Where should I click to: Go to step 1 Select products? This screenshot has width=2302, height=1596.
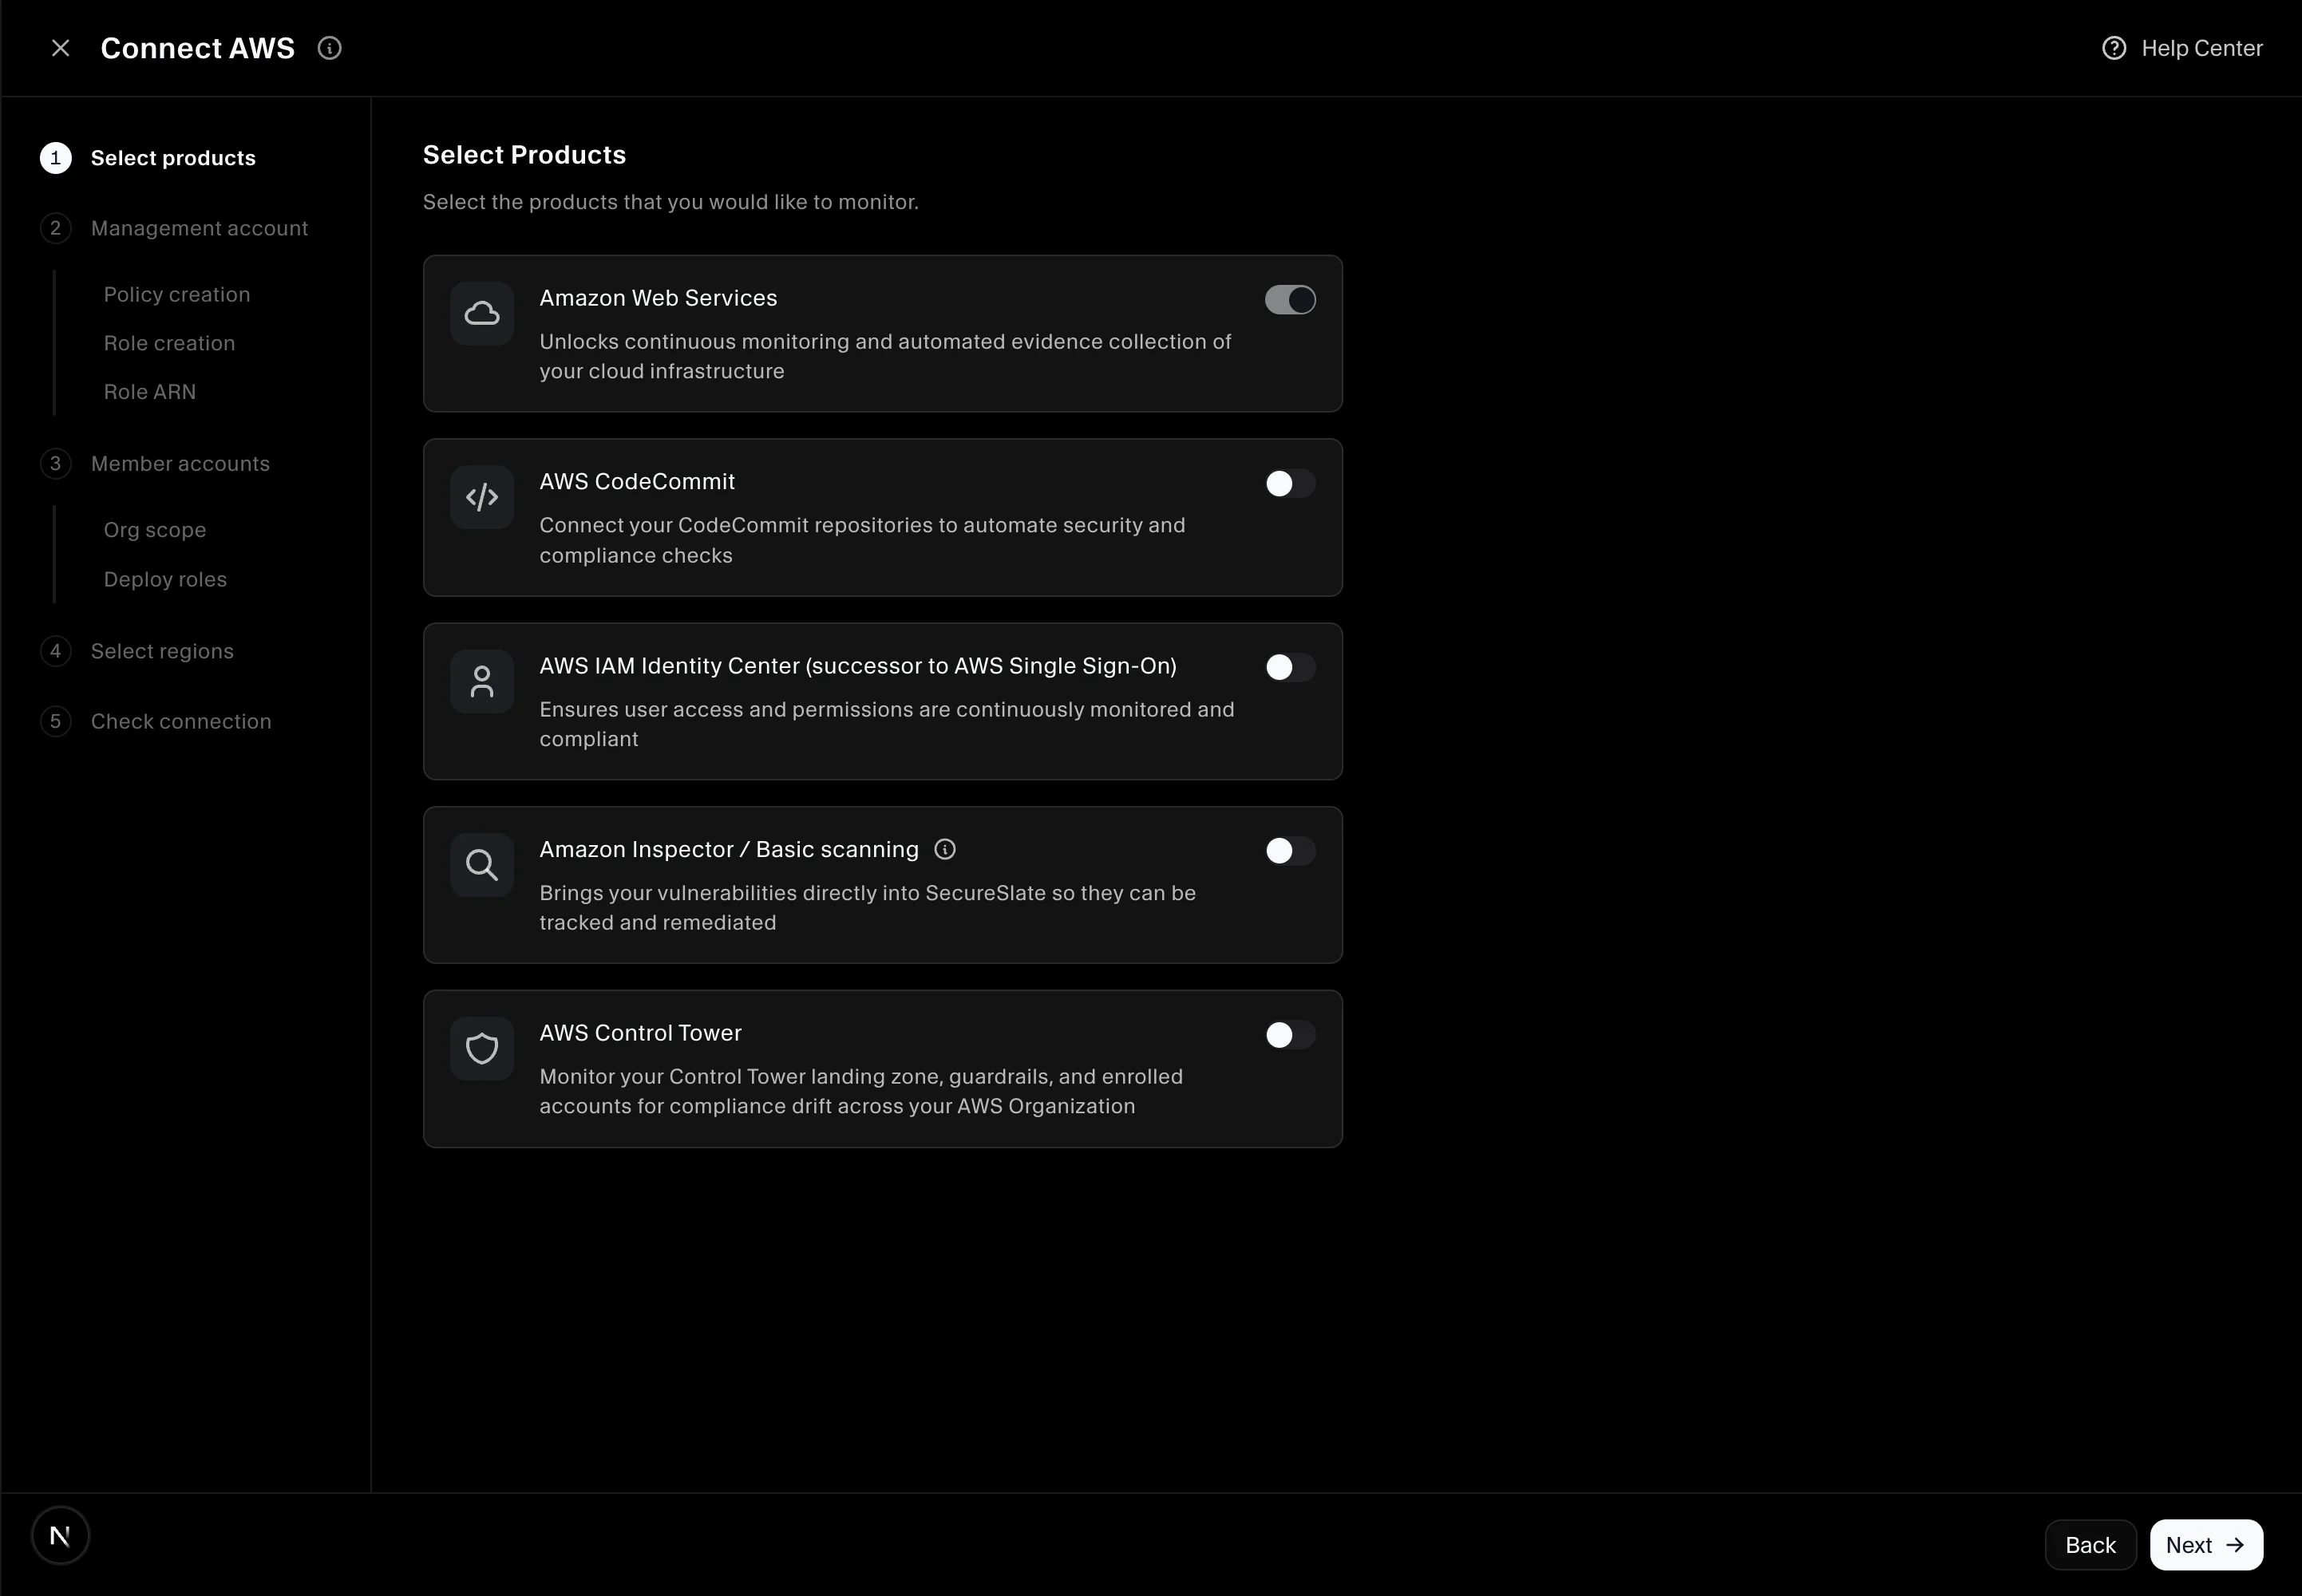[148, 158]
